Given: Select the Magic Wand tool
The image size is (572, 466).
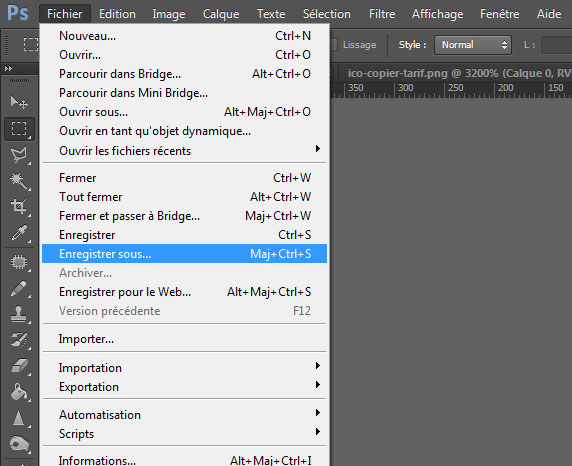Looking at the screenshot, I should [19, 181].
